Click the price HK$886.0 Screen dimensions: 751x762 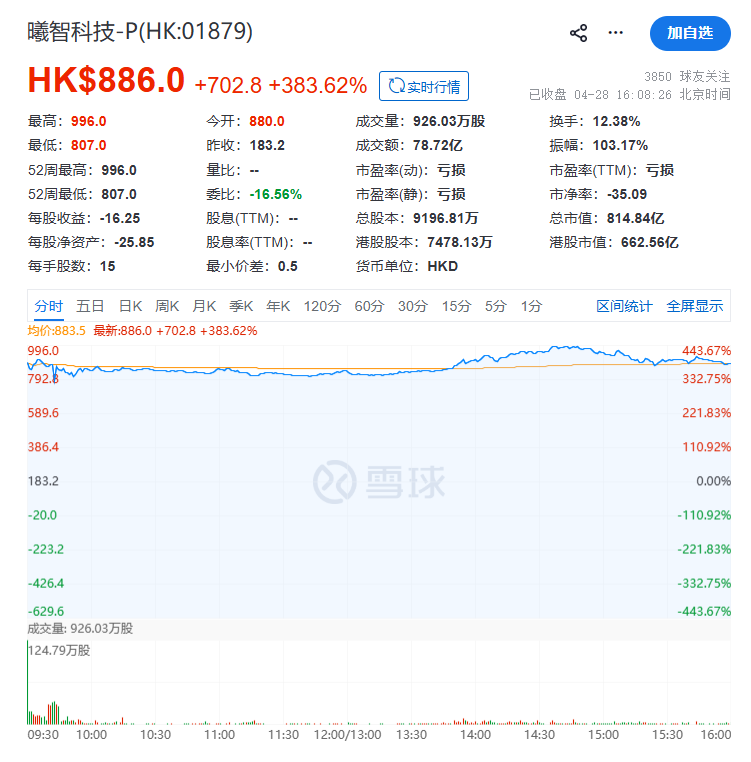click(x=106, y=80)
